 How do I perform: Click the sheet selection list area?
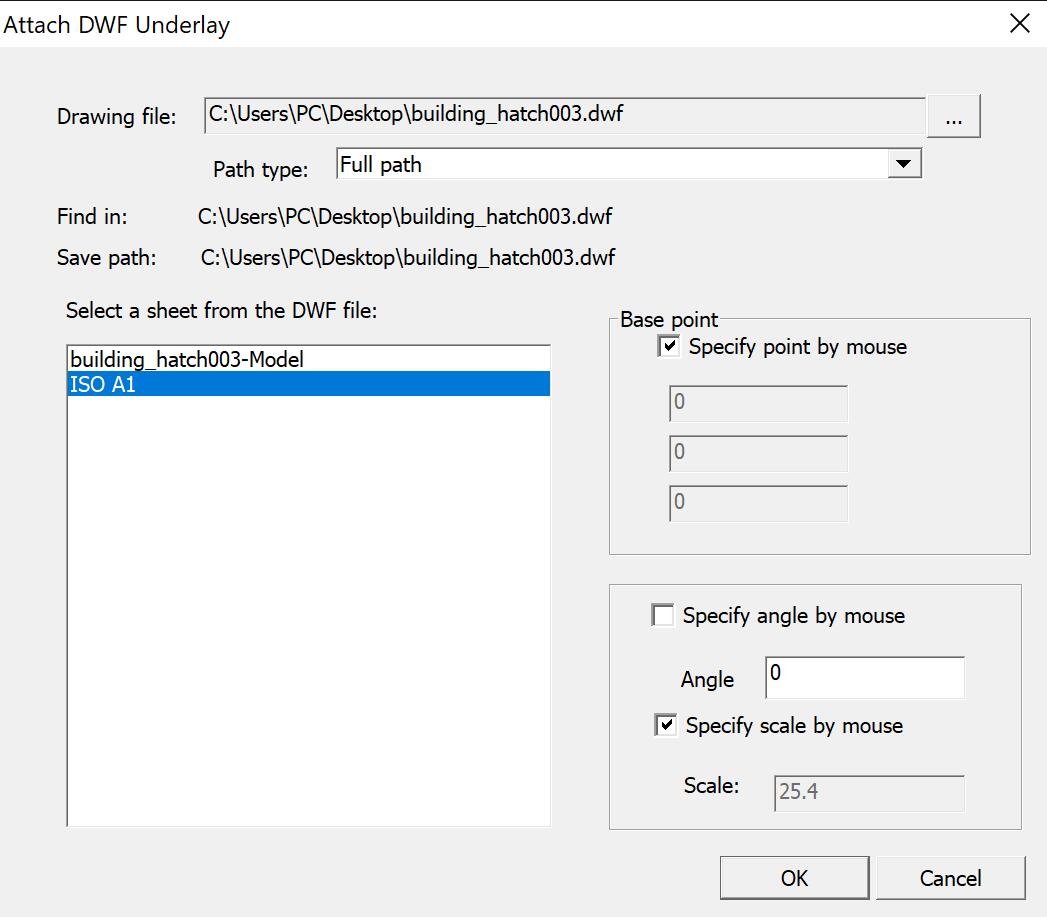tap(308, 600)
